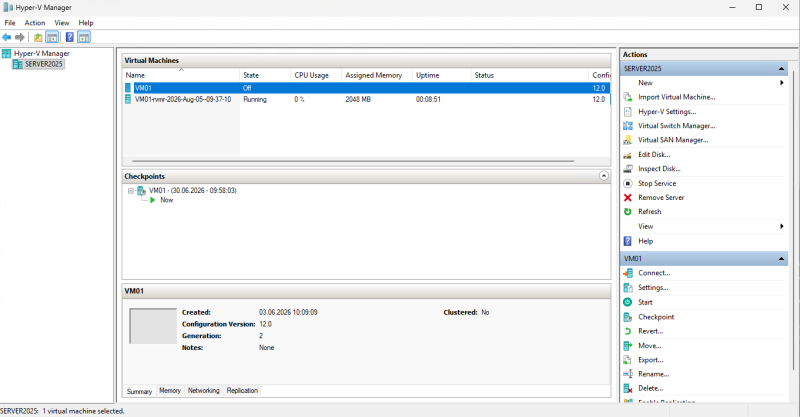Open the View menu

[x=62, y=23]
